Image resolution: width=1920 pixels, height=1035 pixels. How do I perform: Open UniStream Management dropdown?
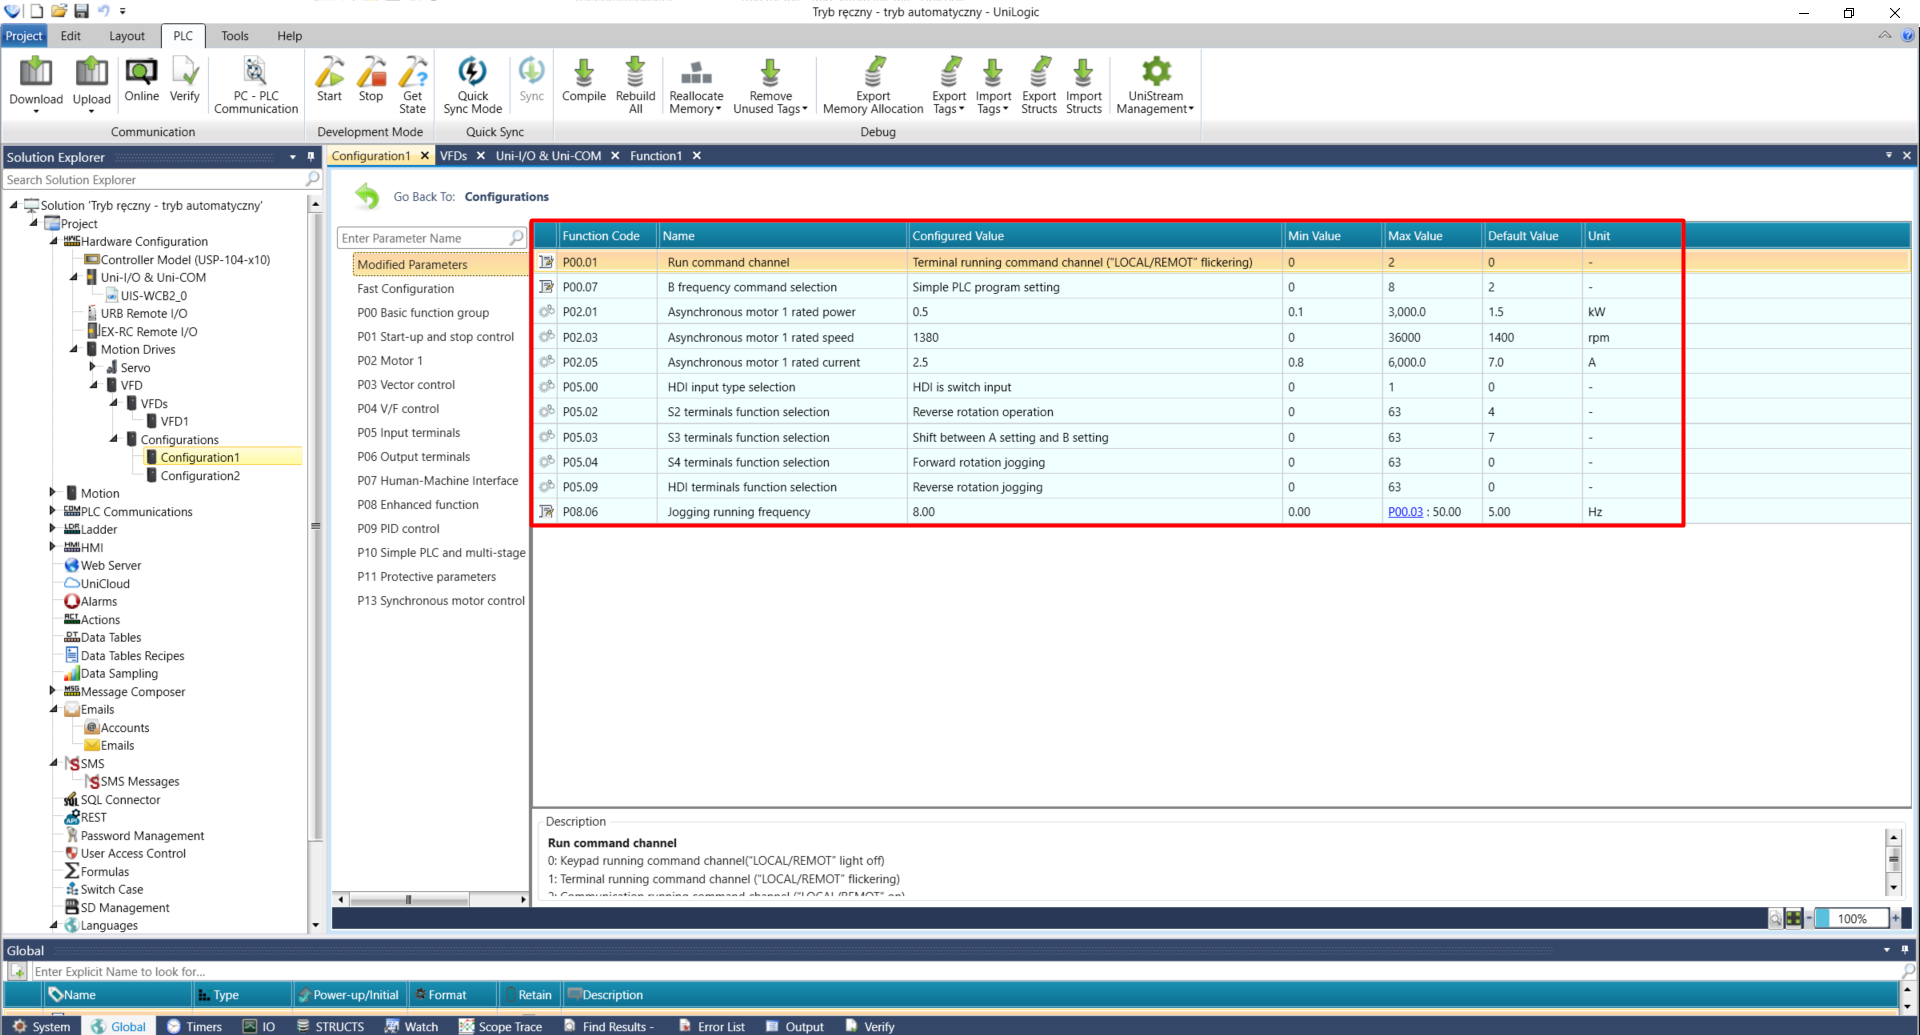click(1155, 85)
